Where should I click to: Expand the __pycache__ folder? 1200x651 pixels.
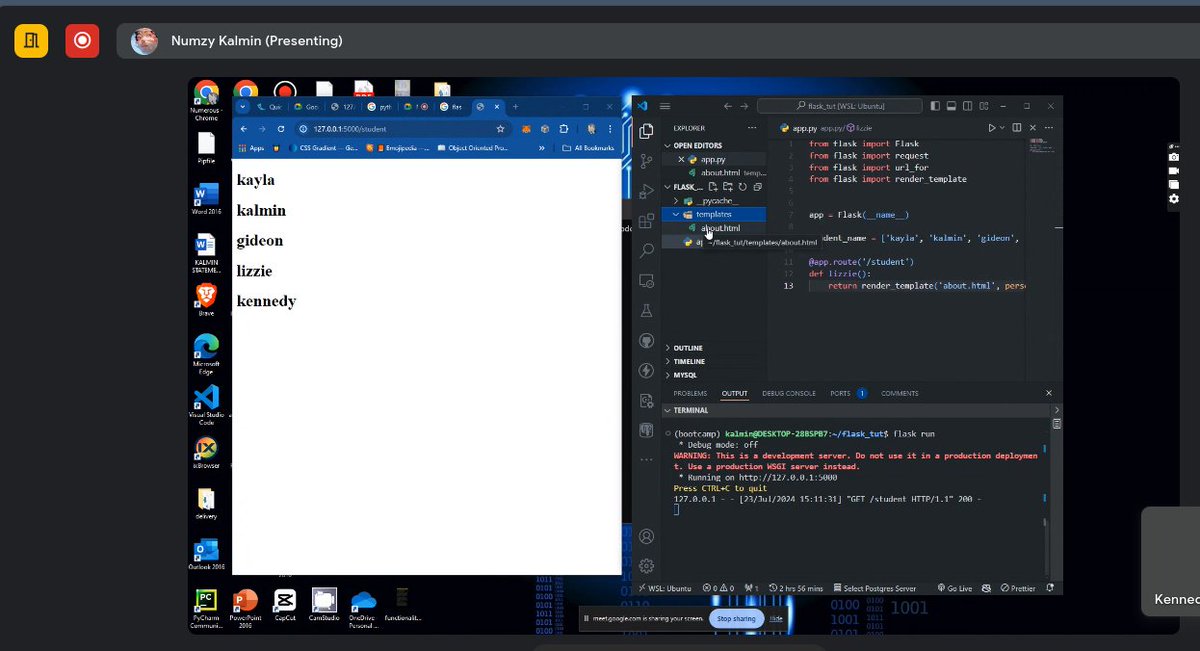[715, 201]
